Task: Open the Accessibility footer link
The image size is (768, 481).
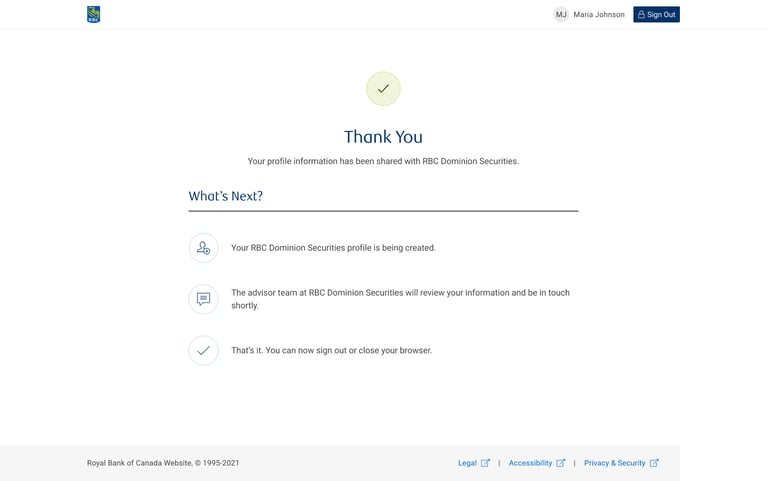Action: [x=530, y=463]
